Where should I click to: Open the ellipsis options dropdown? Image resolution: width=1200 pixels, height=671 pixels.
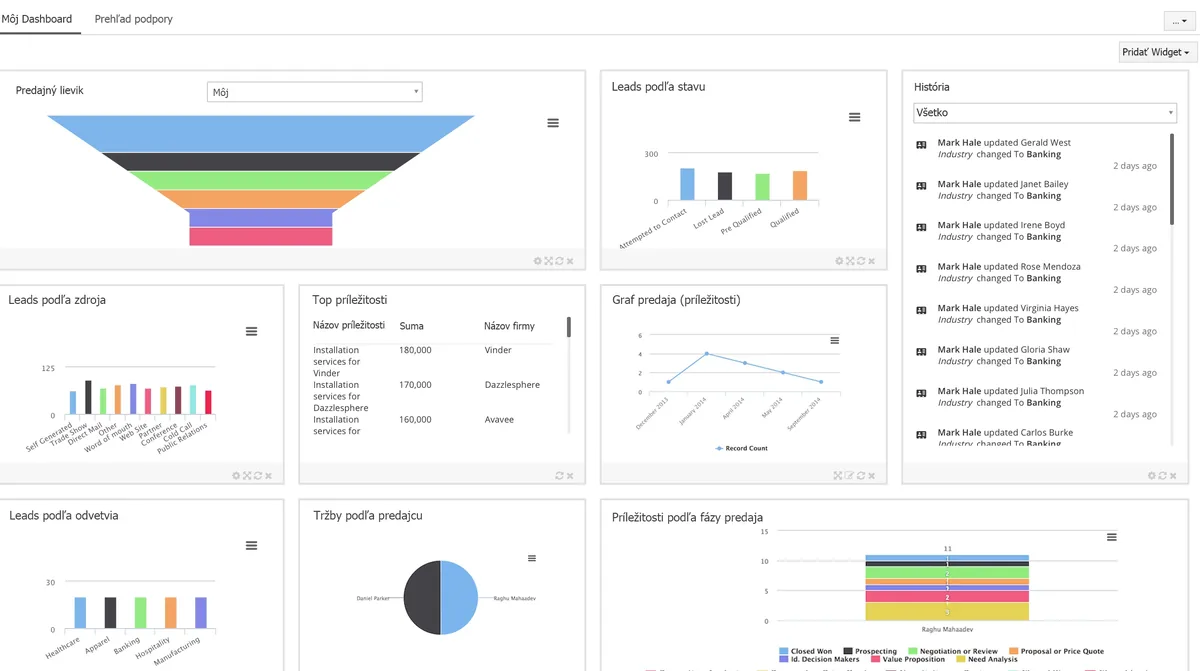tap(1180, 21)
